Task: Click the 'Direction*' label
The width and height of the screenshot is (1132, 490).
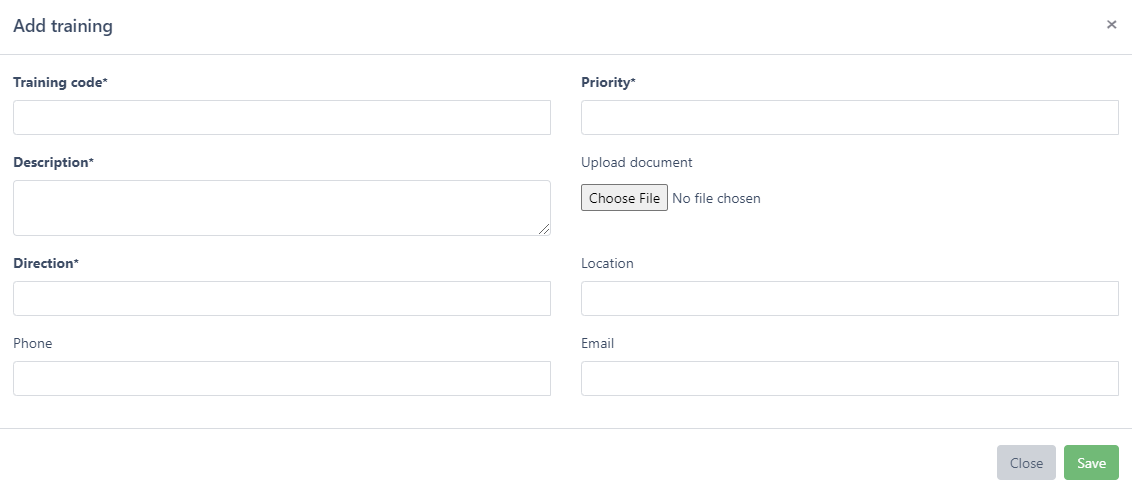Action: [x=46, y=263]
